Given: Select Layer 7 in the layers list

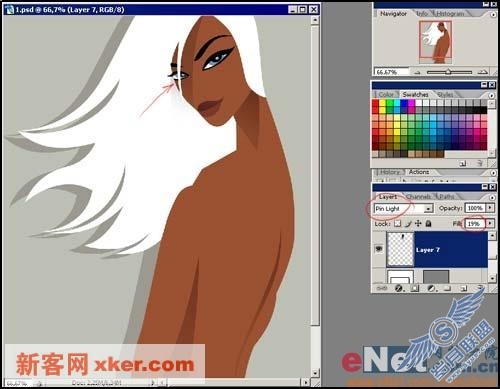Looking at the screenshot, I should [x=437, y=250].
